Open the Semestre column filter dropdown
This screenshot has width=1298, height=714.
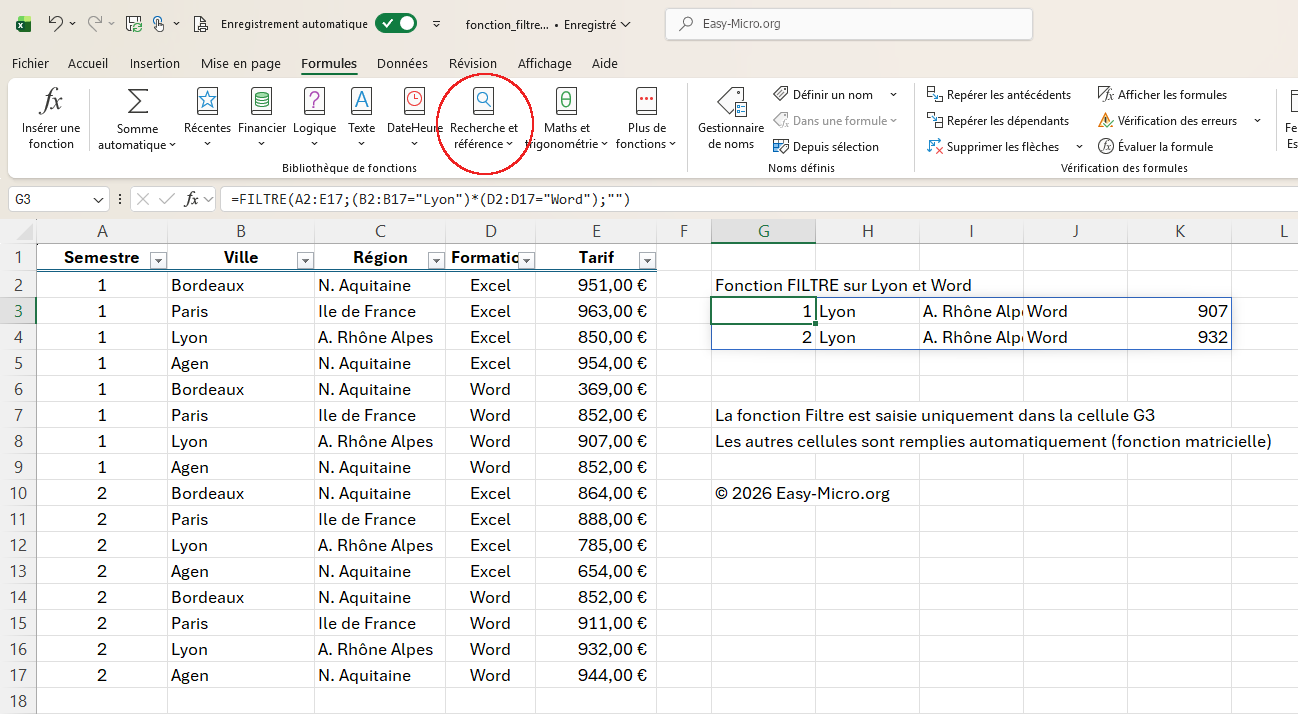coord(157,260)
